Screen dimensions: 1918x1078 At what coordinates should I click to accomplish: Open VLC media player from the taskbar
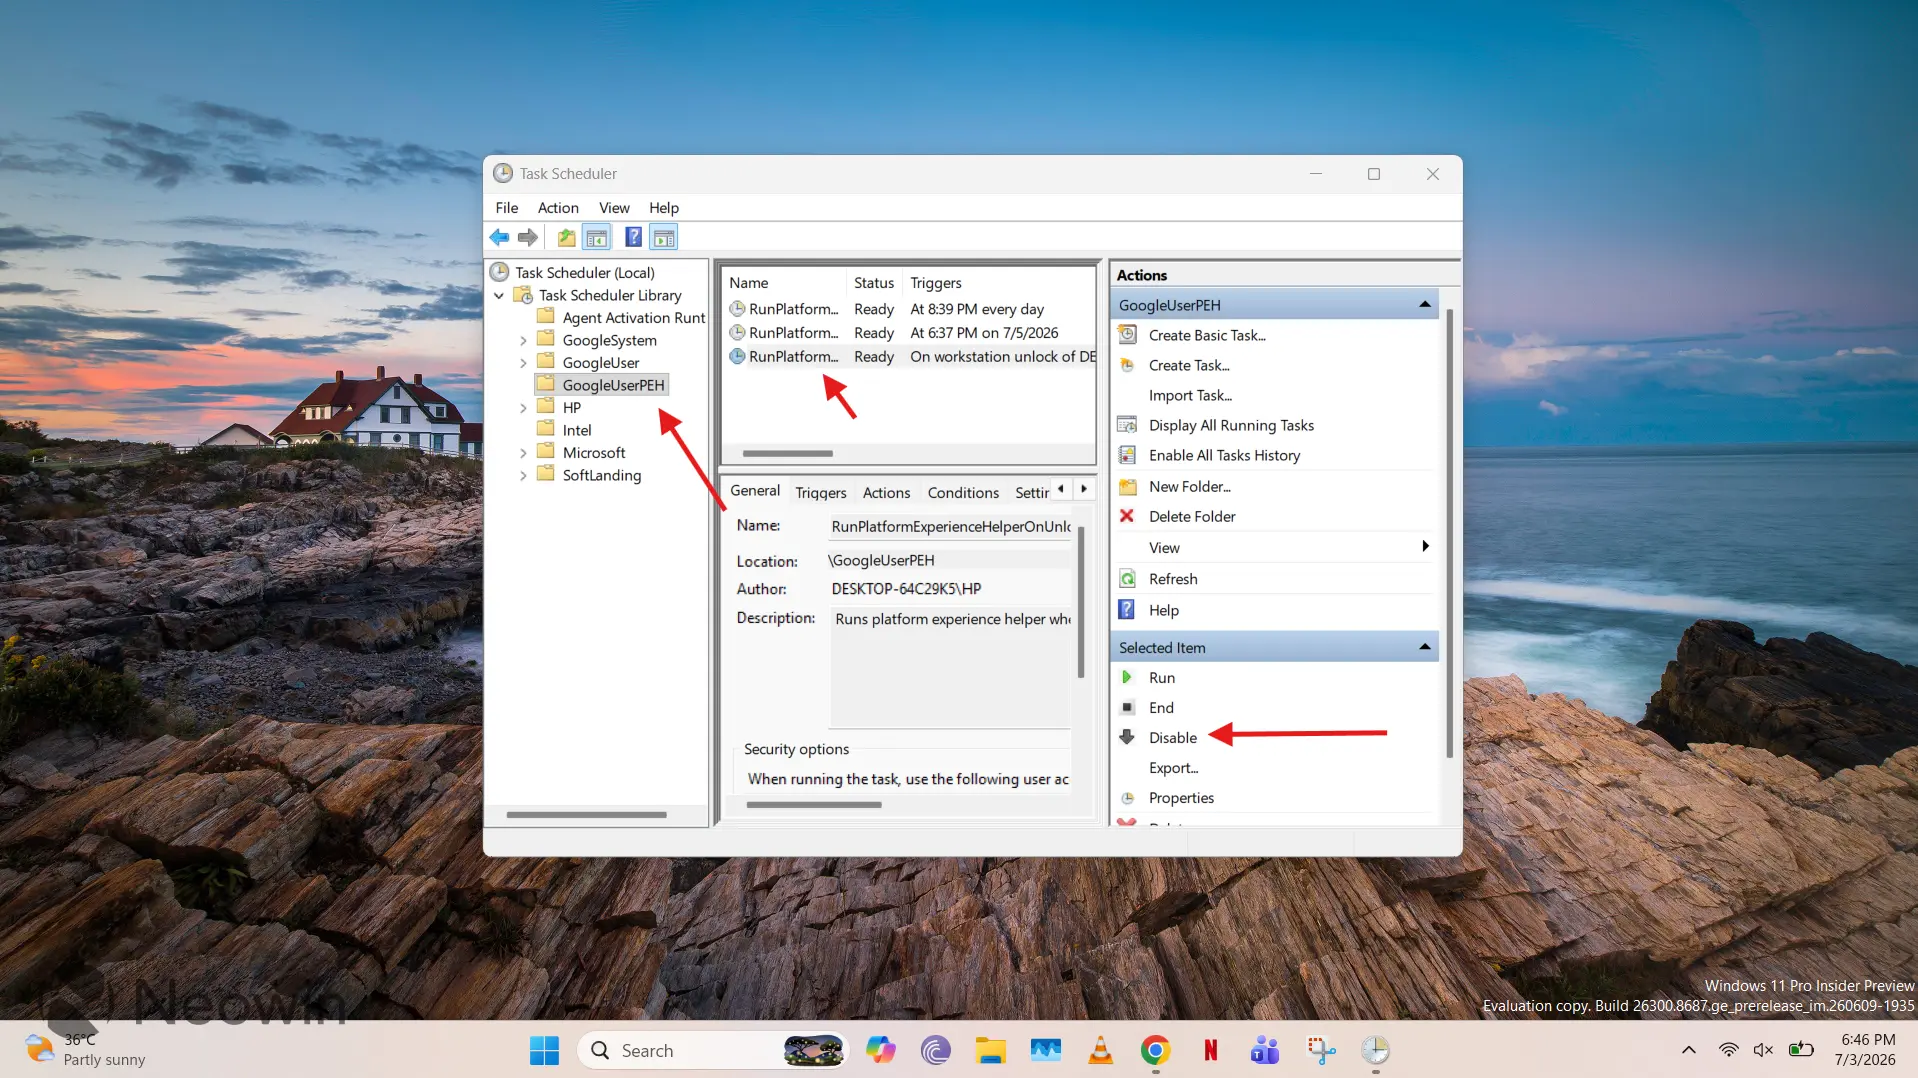tap(1100, 1050)
